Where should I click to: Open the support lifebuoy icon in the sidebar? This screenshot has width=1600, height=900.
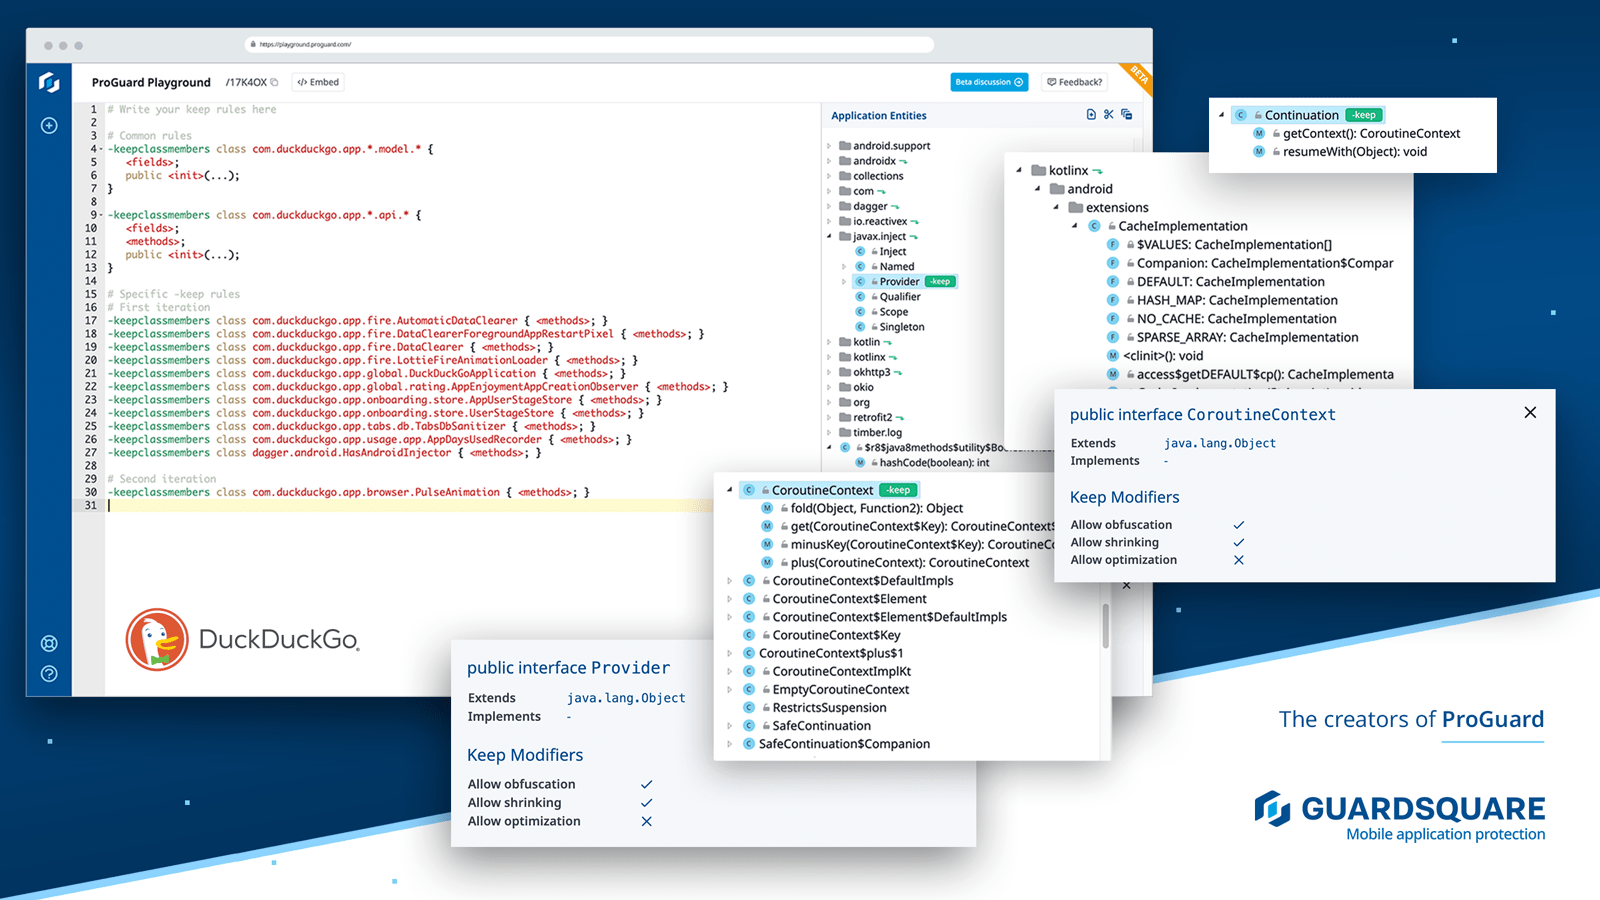click(x=49, y=643)
